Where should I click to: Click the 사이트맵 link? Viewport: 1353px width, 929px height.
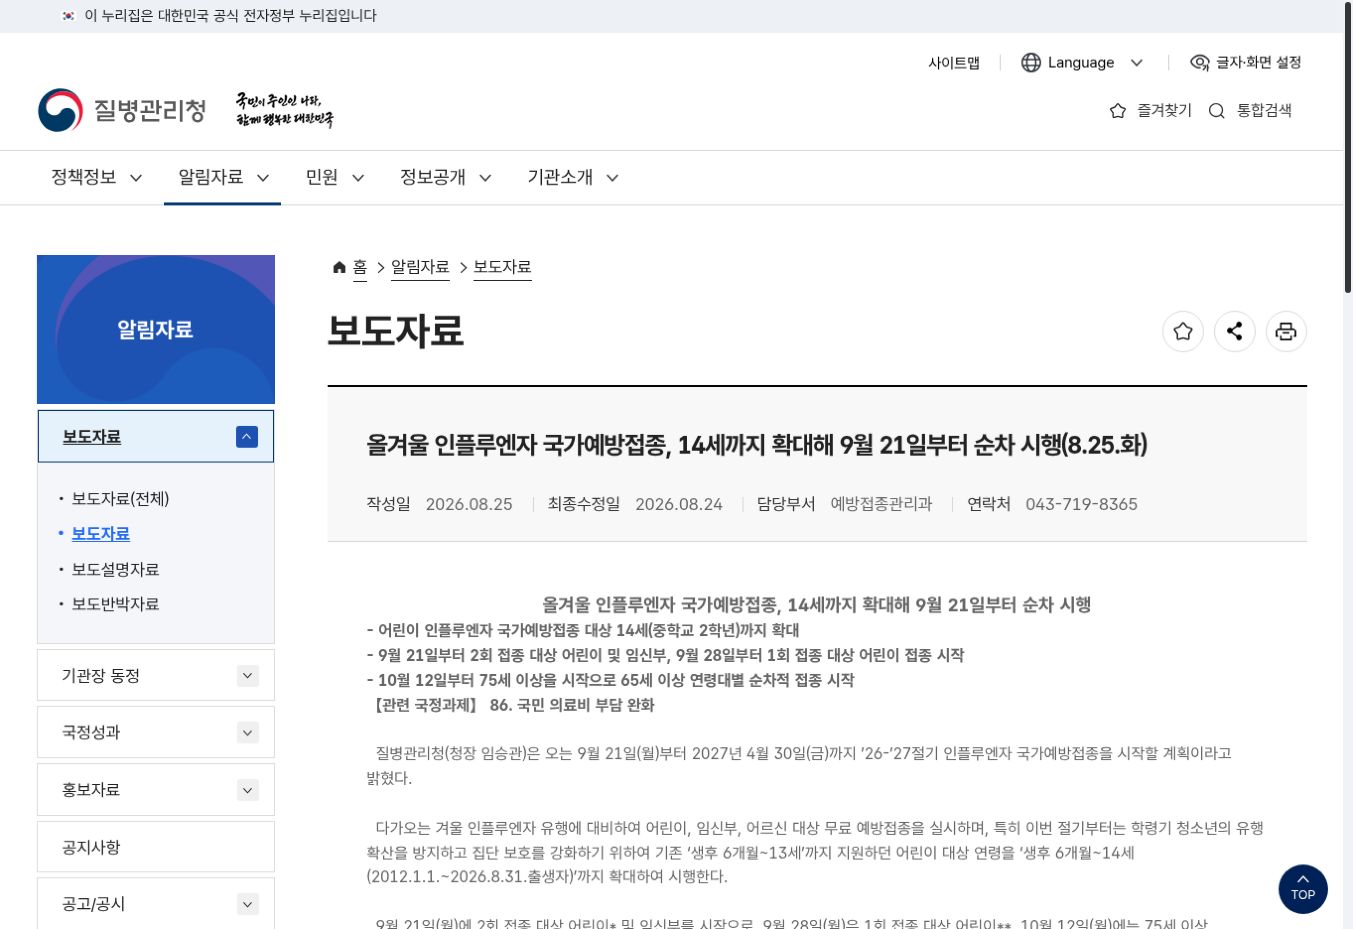point(954,62)
